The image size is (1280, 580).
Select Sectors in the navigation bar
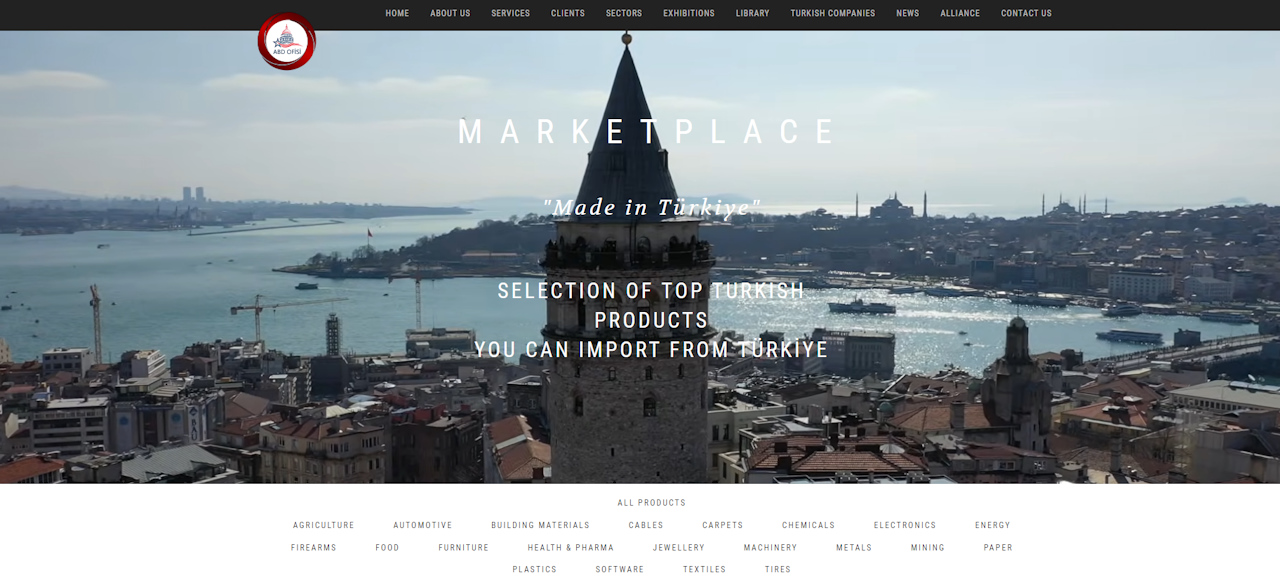click(624, 13)
